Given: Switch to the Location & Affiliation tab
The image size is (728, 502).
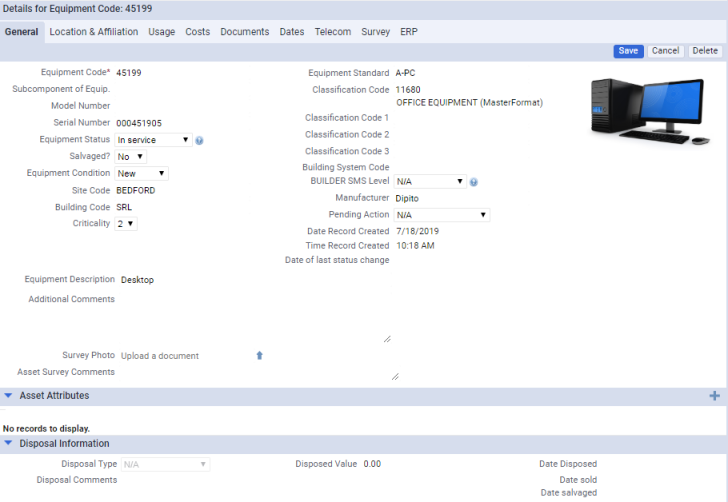Looking at the screenshot, I should click(93, 32).
